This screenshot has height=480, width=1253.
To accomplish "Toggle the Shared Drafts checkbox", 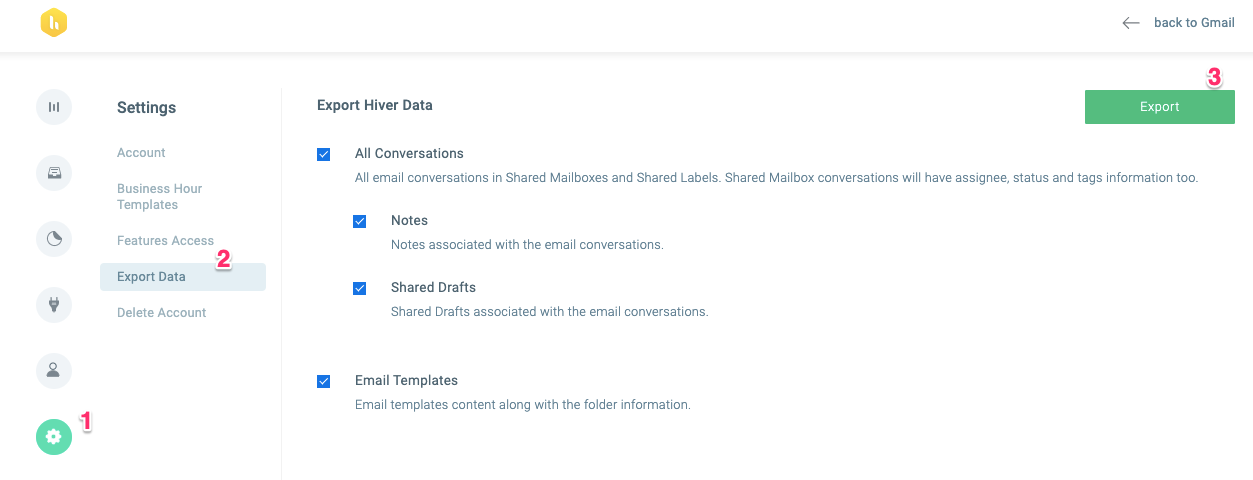I will pos(359,288).
